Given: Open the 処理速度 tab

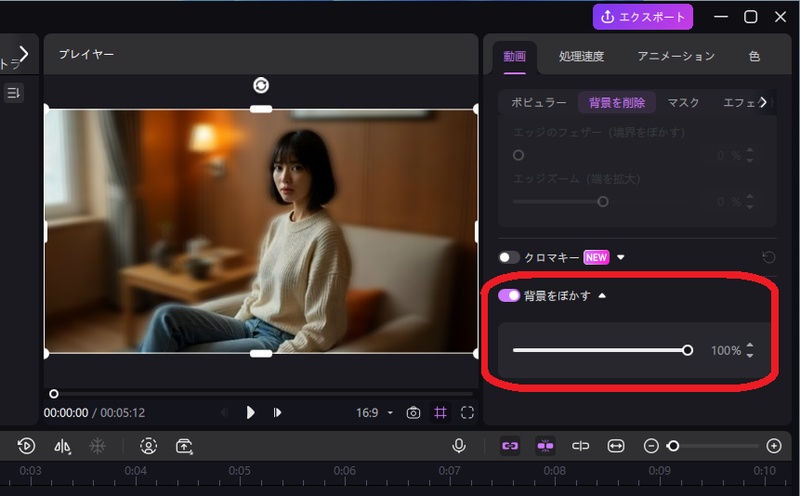Looking at the screenshot, I should tap(581, 56).
